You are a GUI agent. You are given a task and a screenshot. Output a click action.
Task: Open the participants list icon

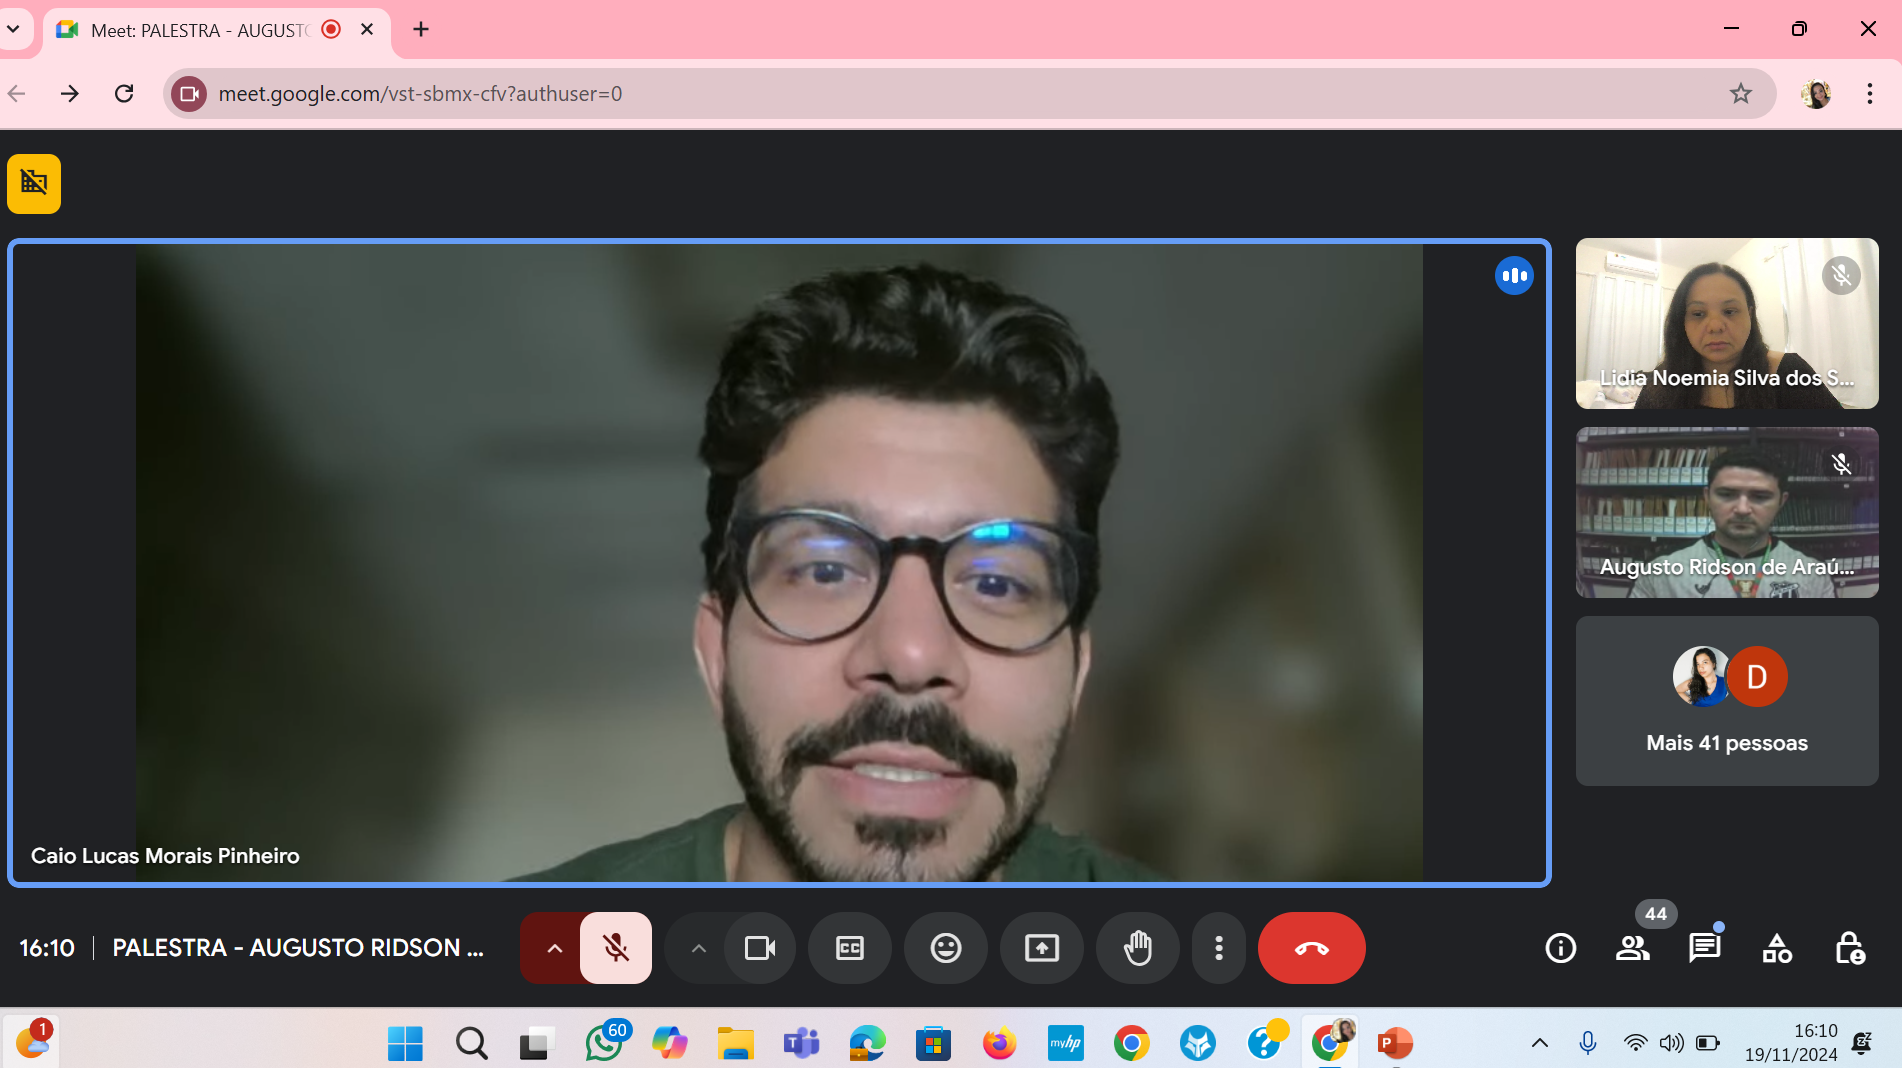[1632, 947]
